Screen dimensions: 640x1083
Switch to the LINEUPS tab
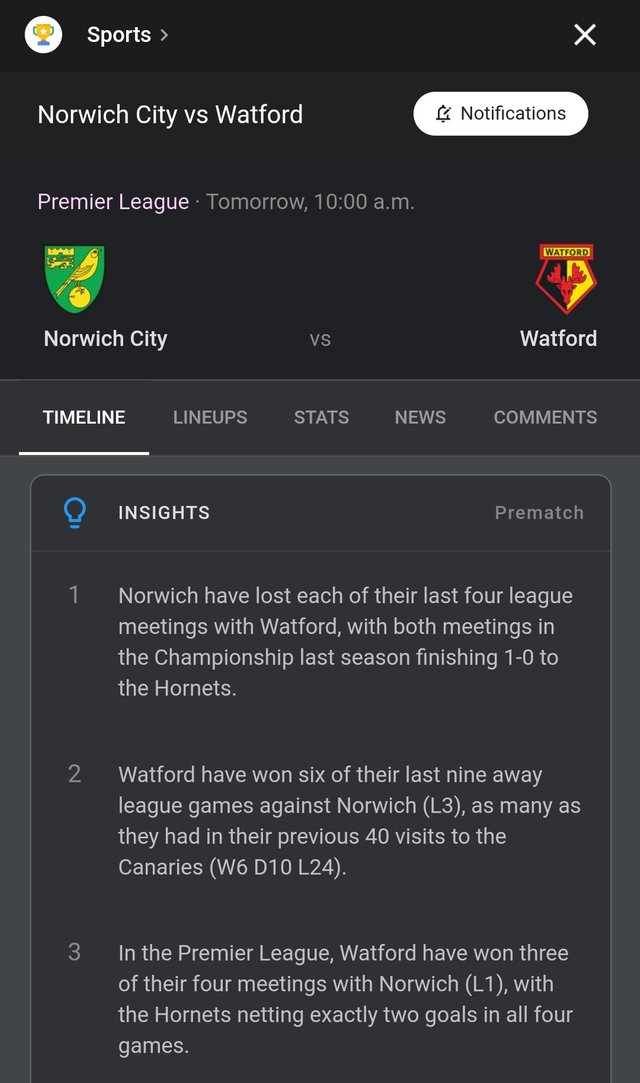click(x=210, y=417)
